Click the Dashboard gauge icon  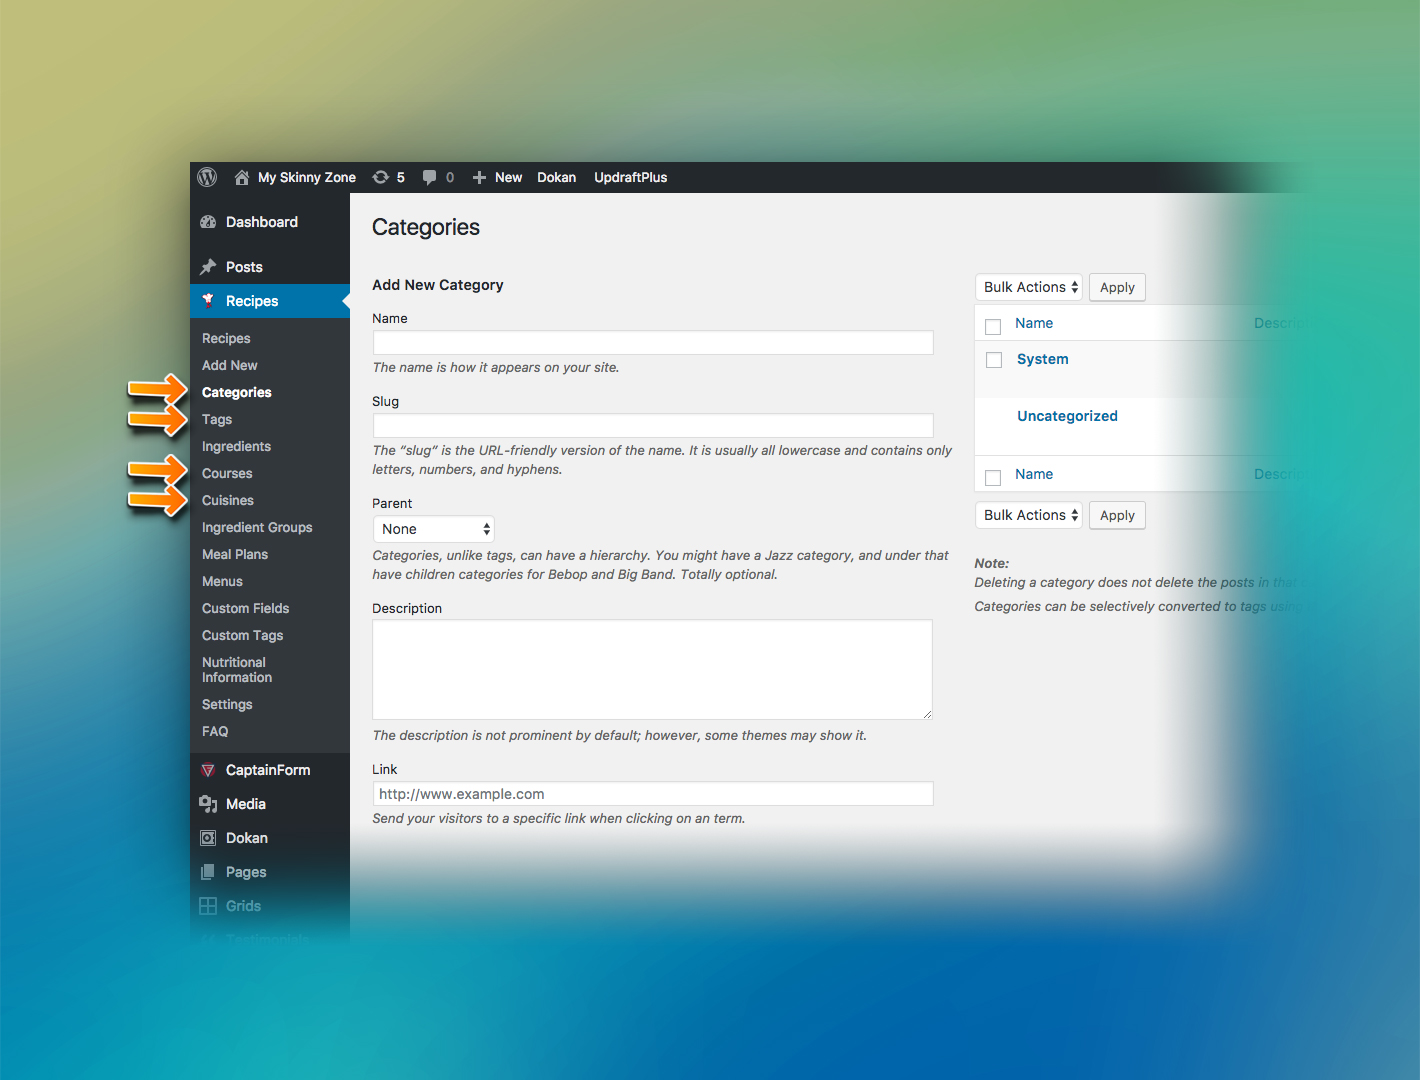click(x=208, y=222)
